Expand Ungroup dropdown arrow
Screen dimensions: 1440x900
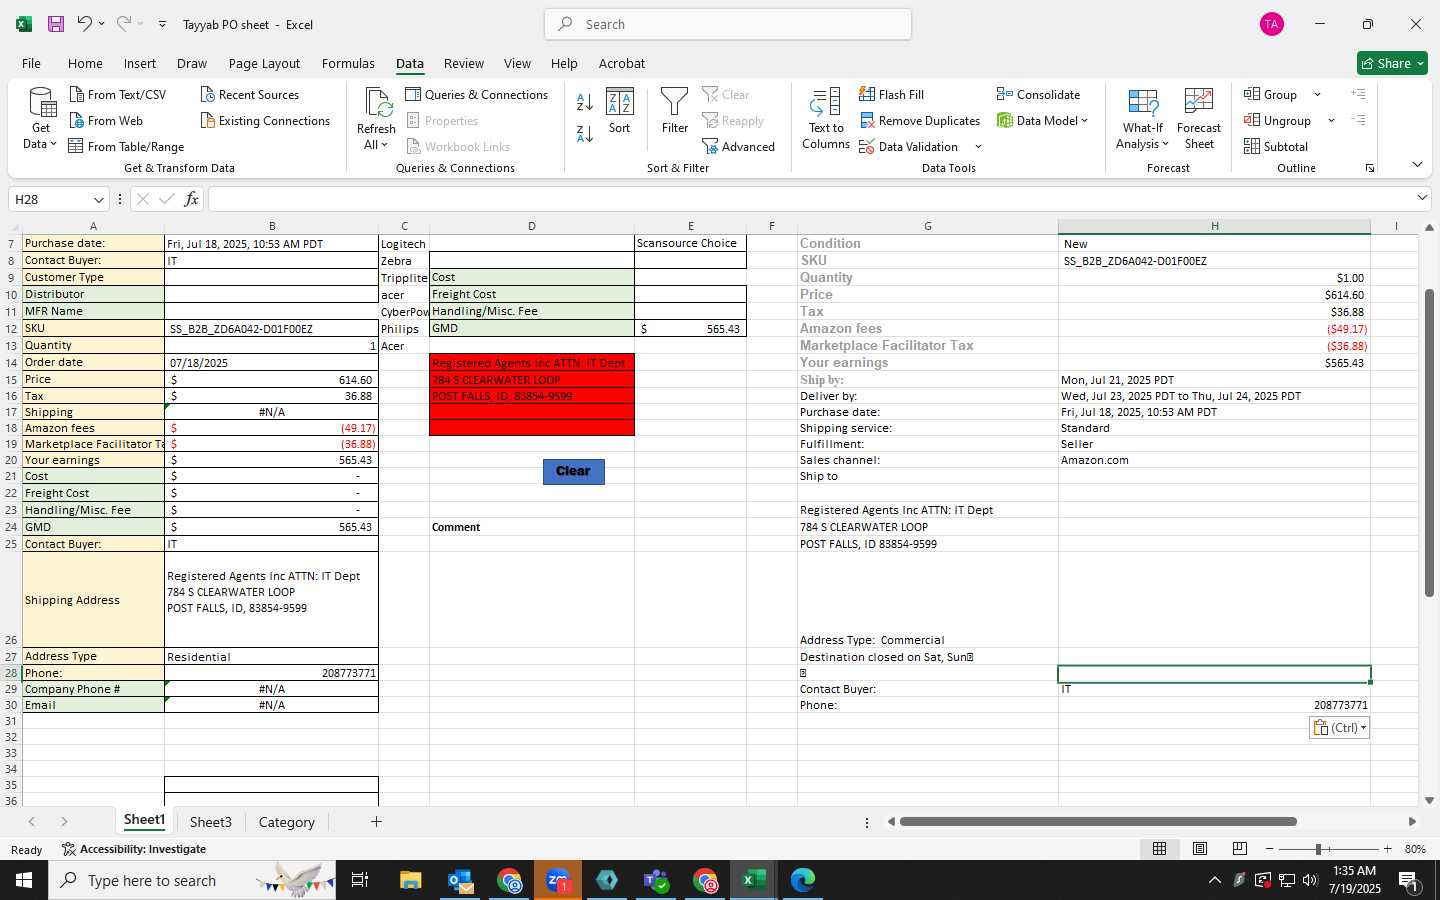coord(1331,121)
